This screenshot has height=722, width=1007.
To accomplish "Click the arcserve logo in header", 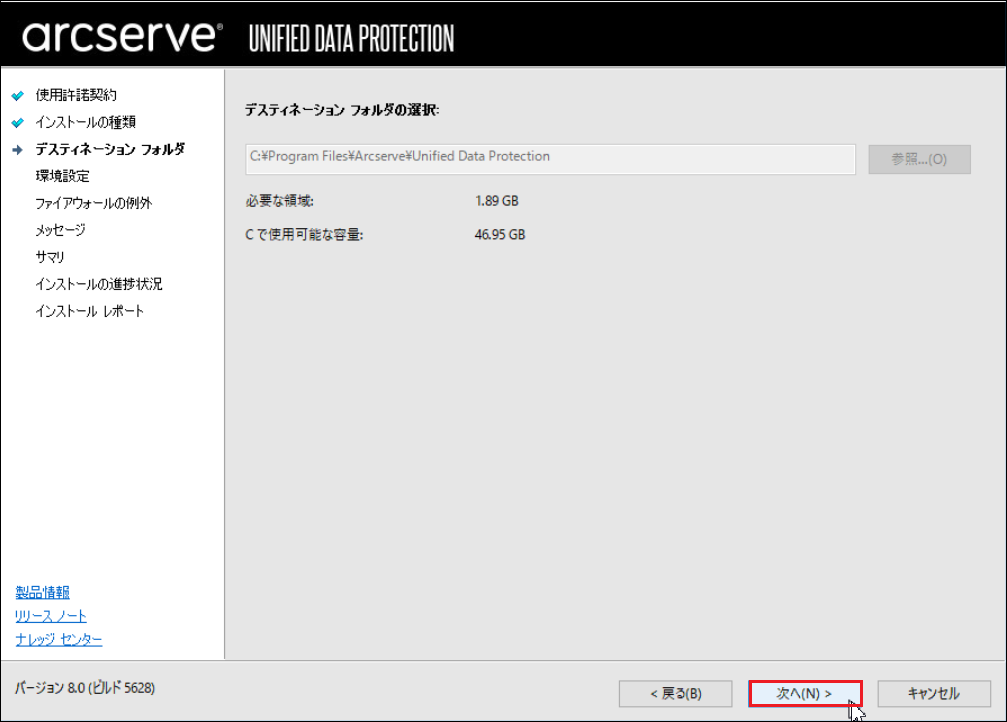I will click(123, 36).
